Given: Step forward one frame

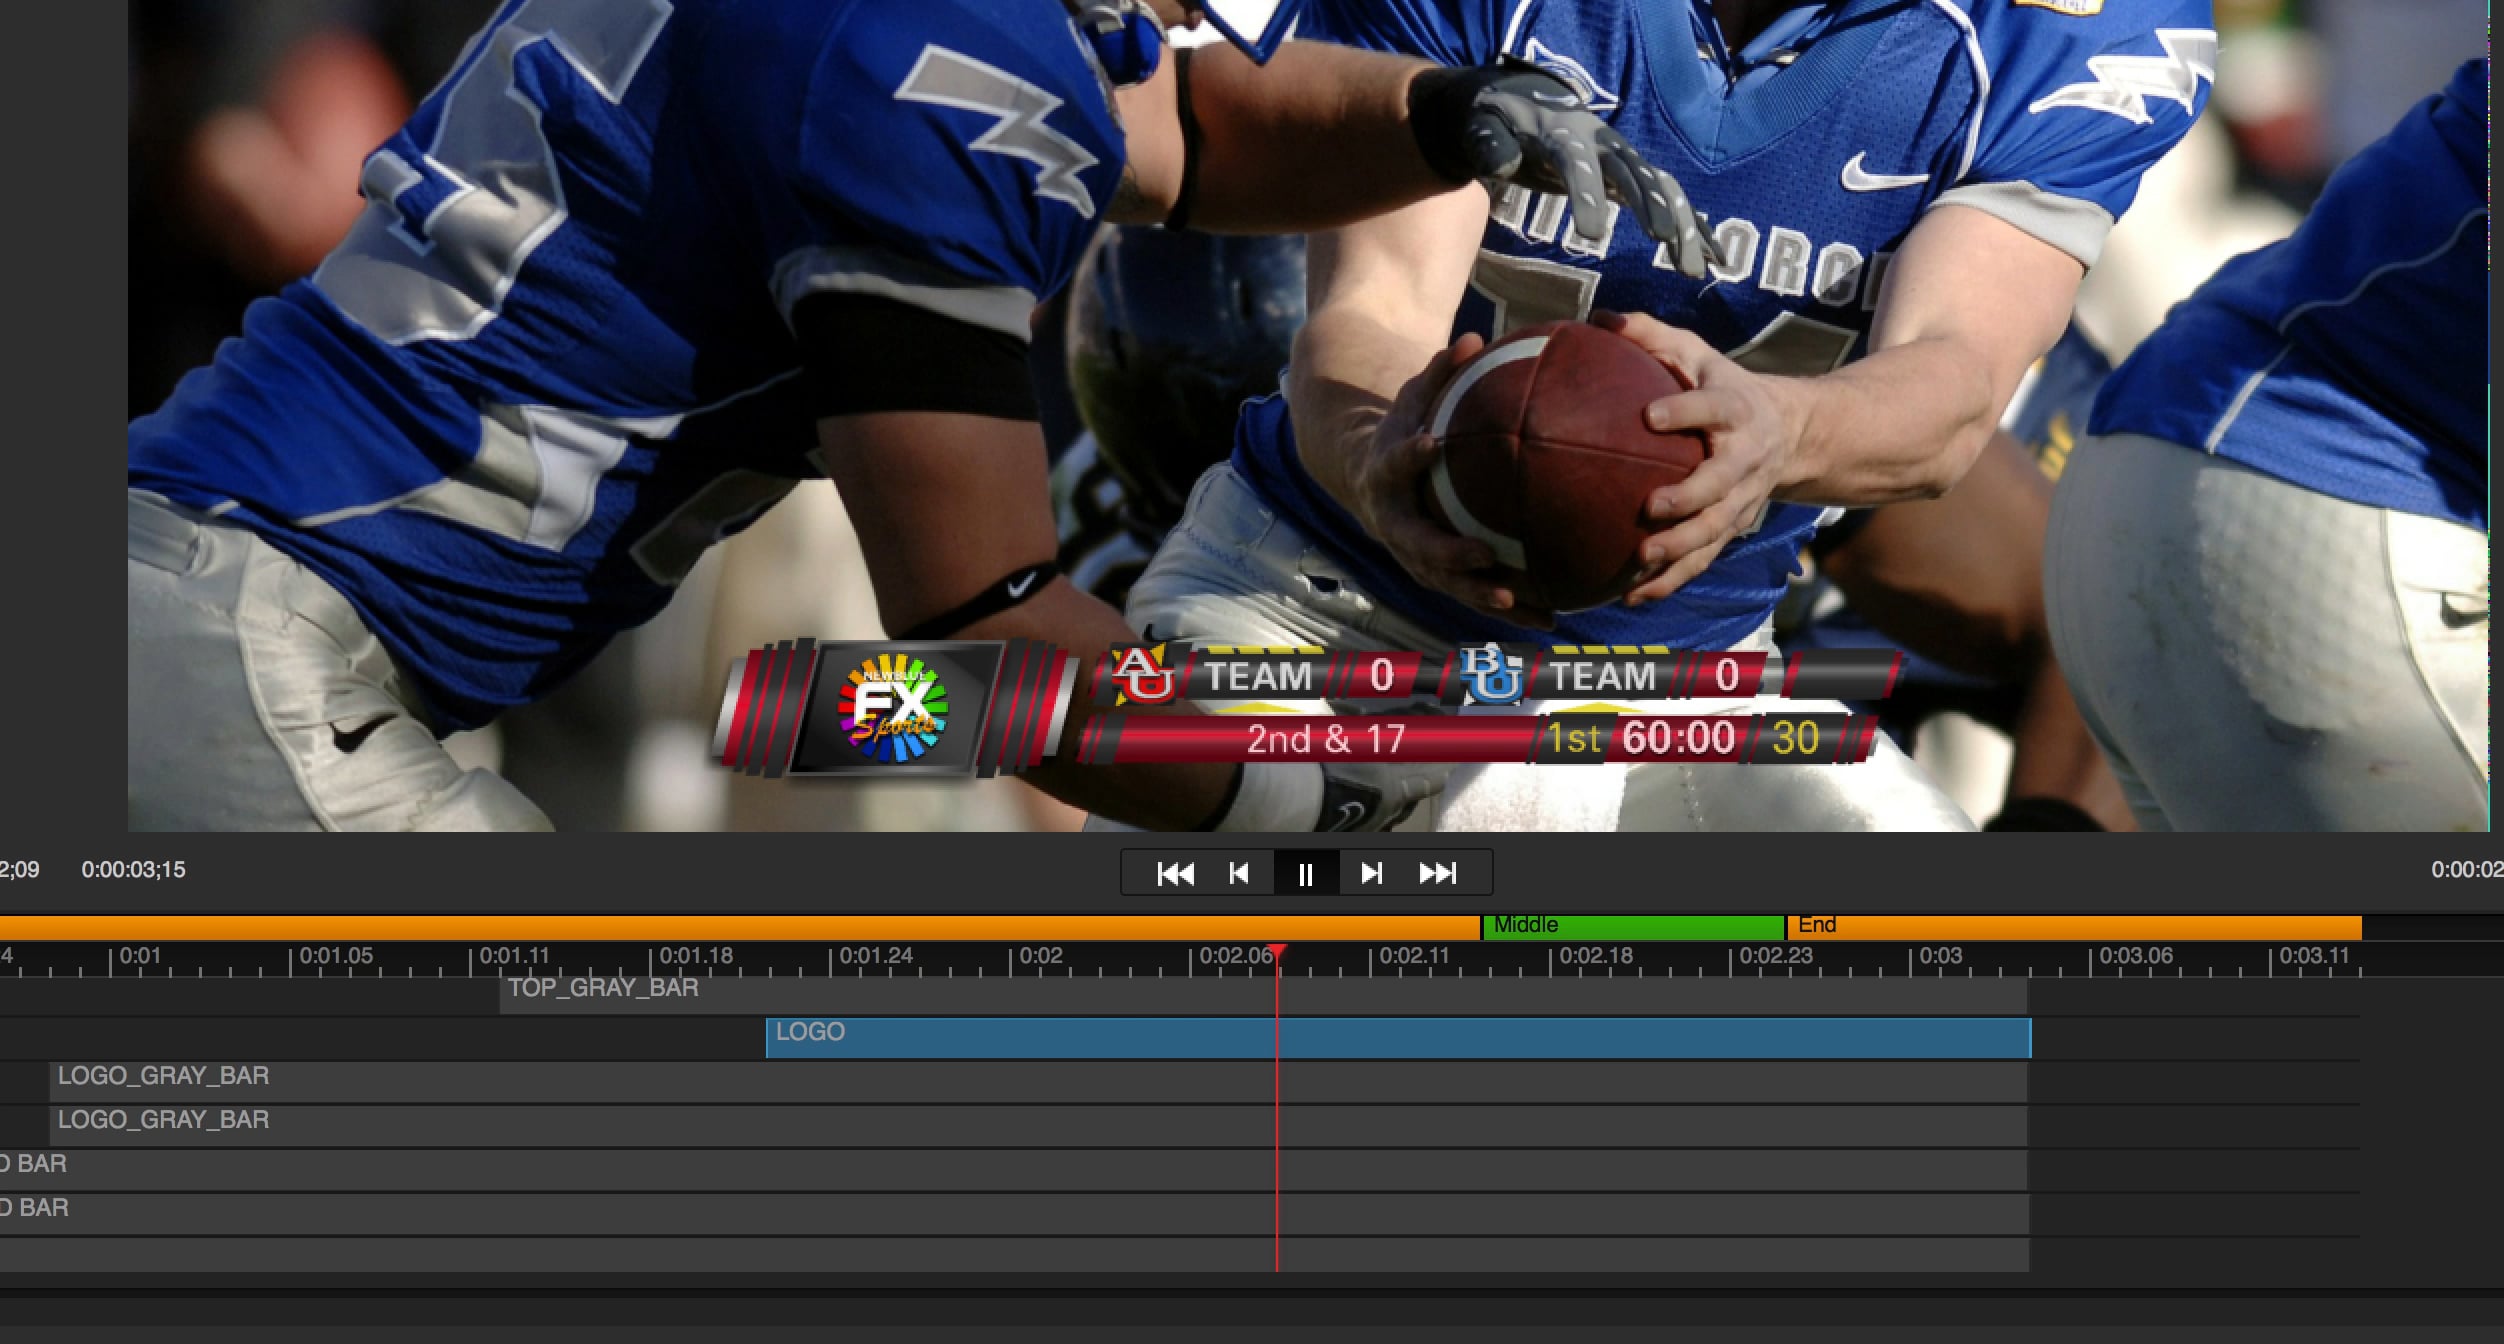Looking at the screenshot, I should pos(1371,873).
